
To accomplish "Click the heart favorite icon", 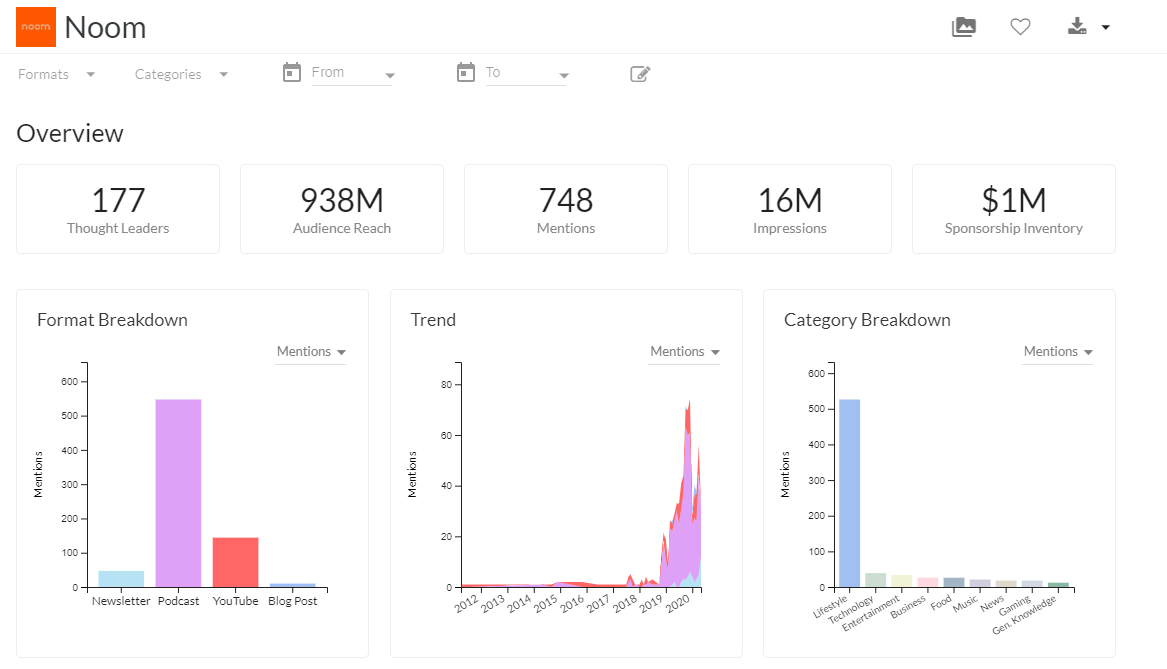I will point(1020,27).
